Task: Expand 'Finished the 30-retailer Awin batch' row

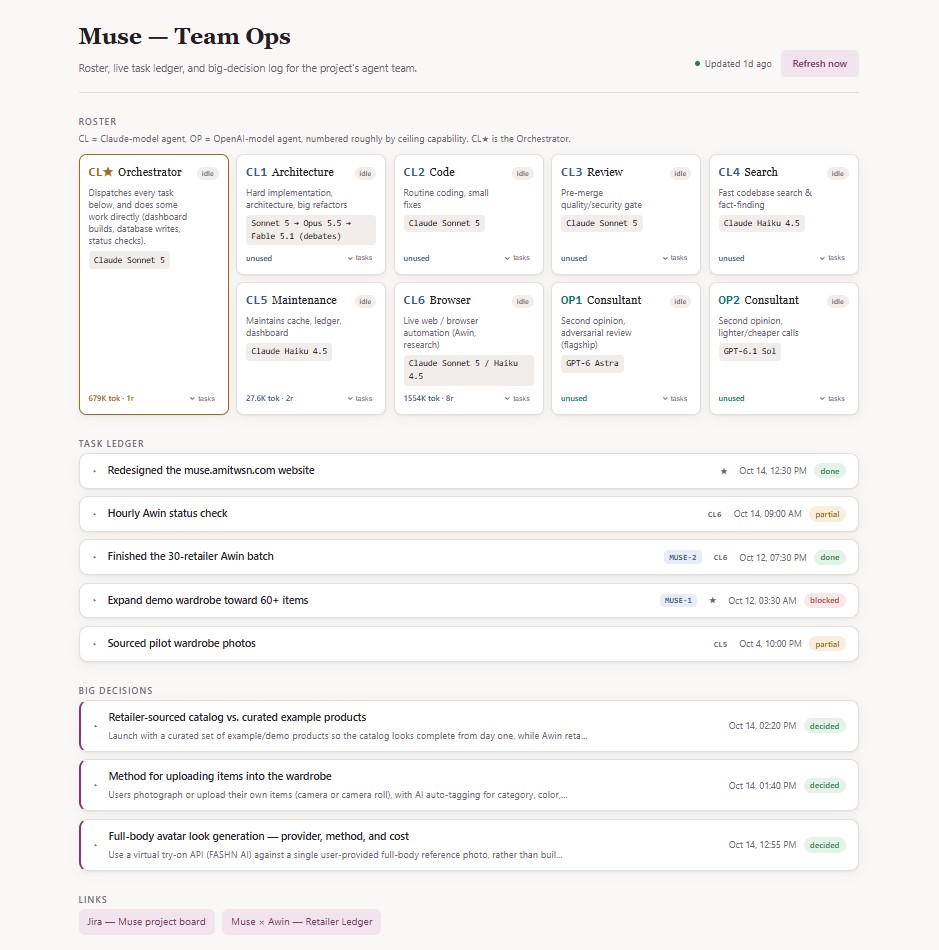Action: click(468, 557)
